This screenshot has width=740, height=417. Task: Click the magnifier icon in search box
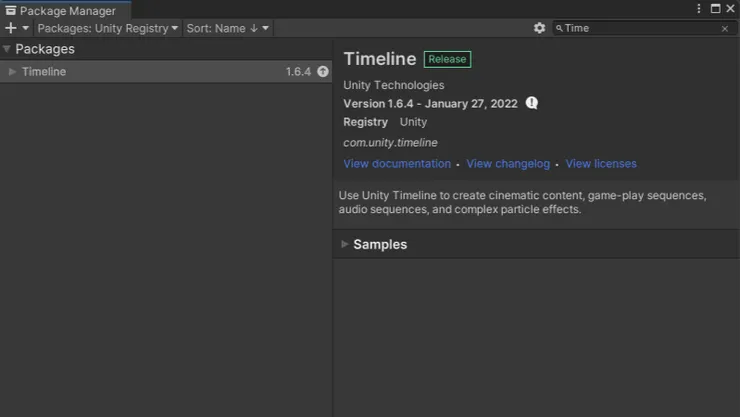coord(559,29)
